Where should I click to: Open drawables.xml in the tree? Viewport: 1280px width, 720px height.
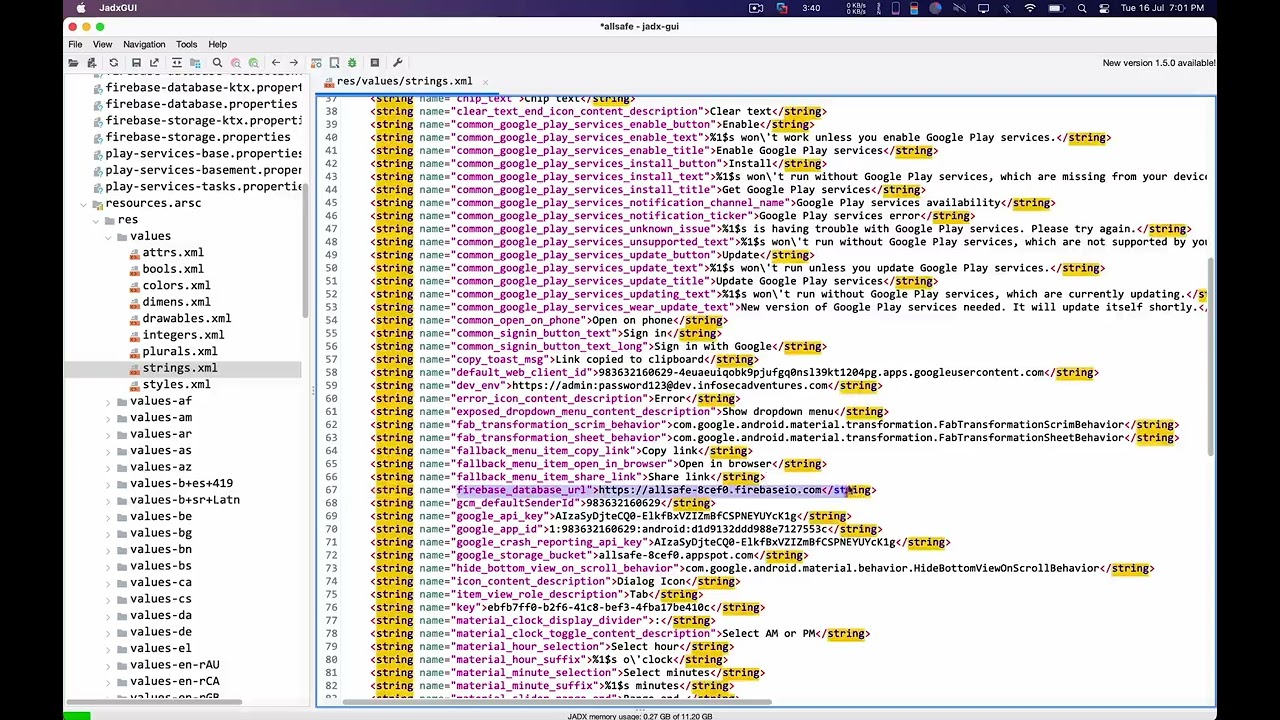pos(186,319)
